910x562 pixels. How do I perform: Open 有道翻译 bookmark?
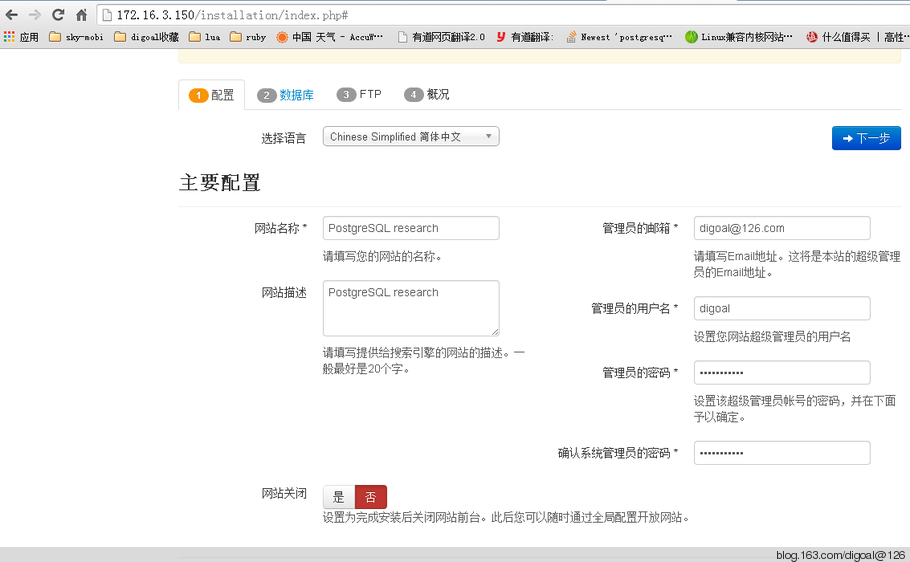(x=525, y=37)
